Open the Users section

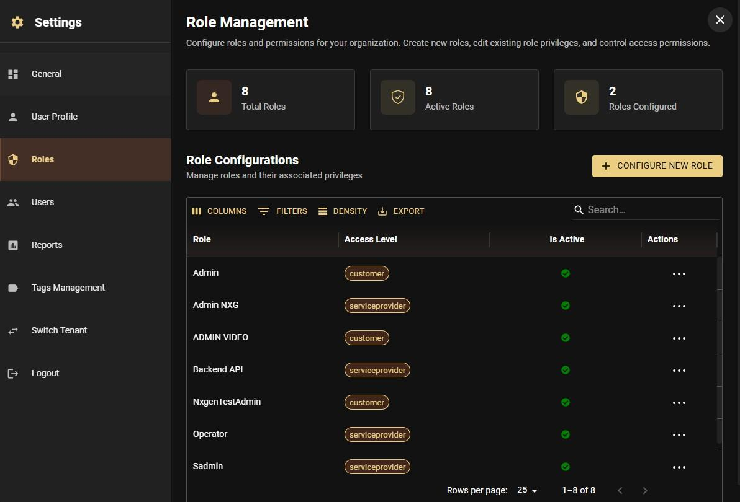tap(85, 202)
